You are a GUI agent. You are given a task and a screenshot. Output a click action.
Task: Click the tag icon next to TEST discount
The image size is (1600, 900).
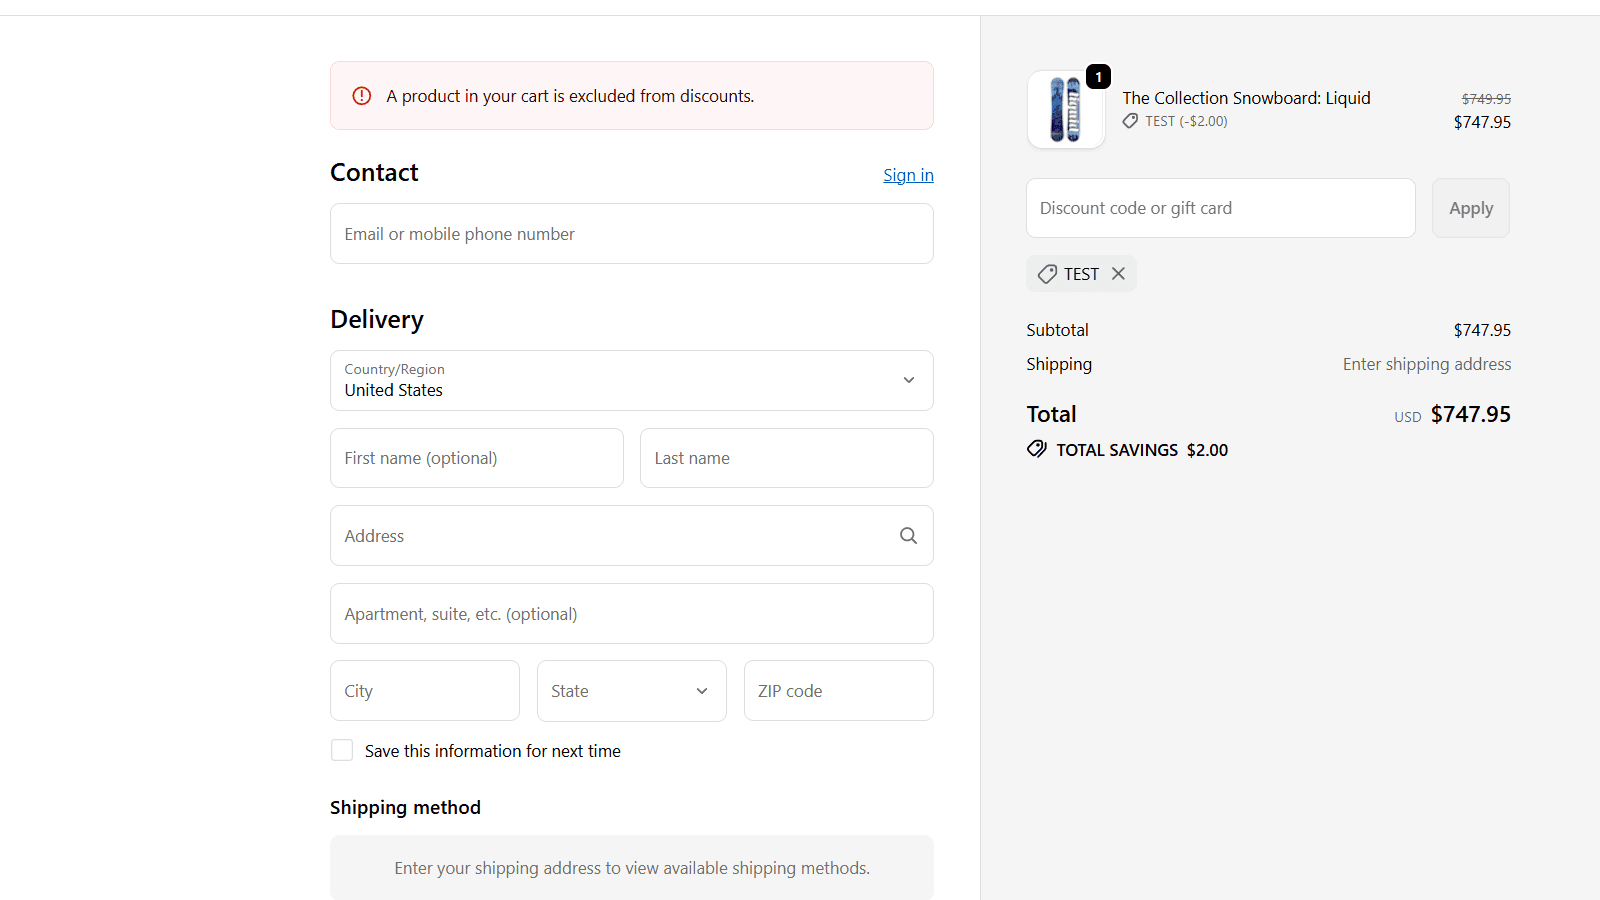click(x=1047, y=273)
